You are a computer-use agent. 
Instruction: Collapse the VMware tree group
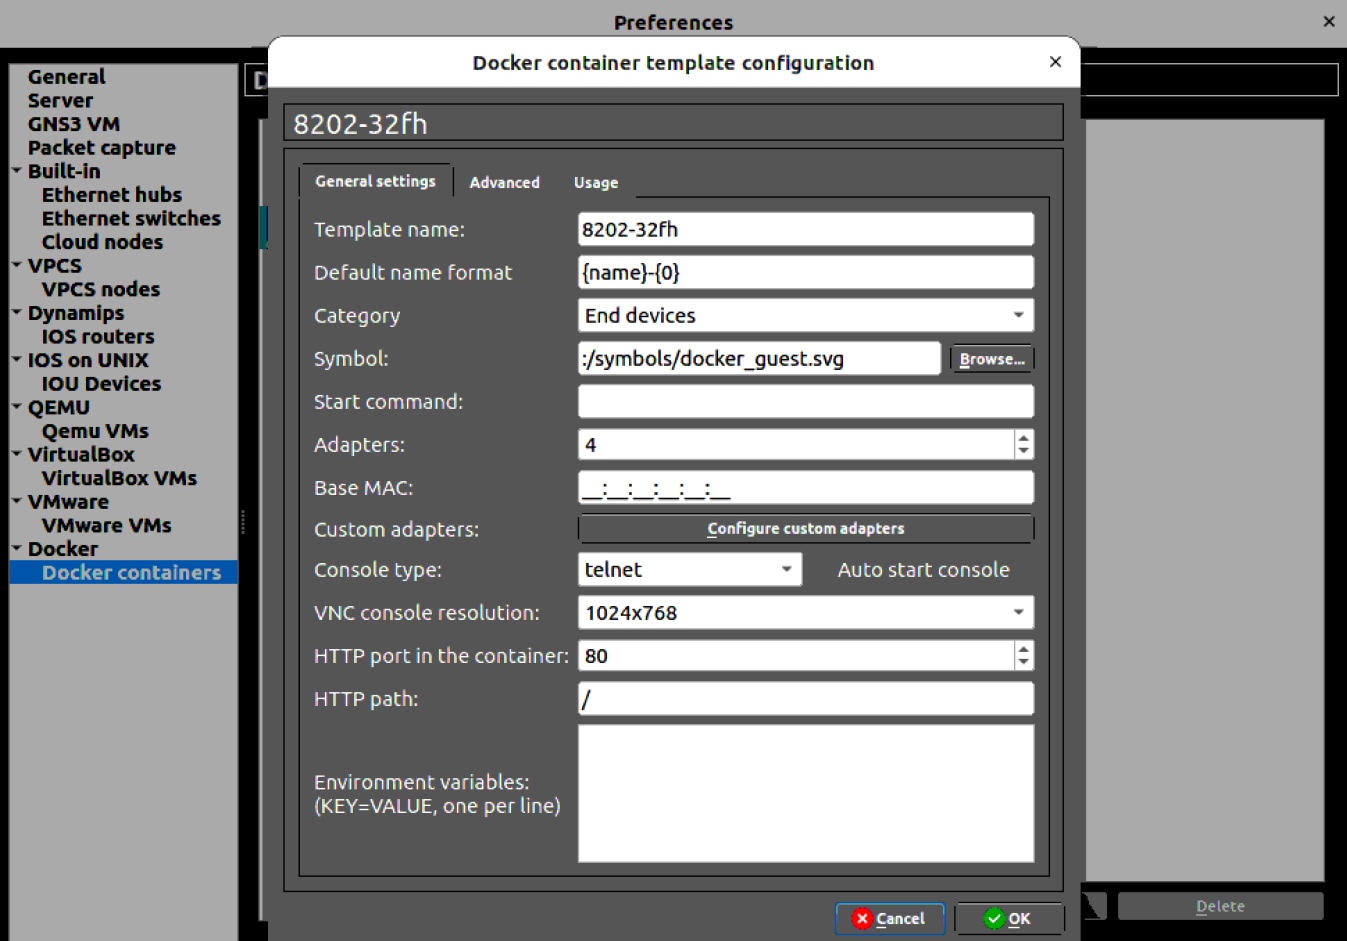coord(17,502)
